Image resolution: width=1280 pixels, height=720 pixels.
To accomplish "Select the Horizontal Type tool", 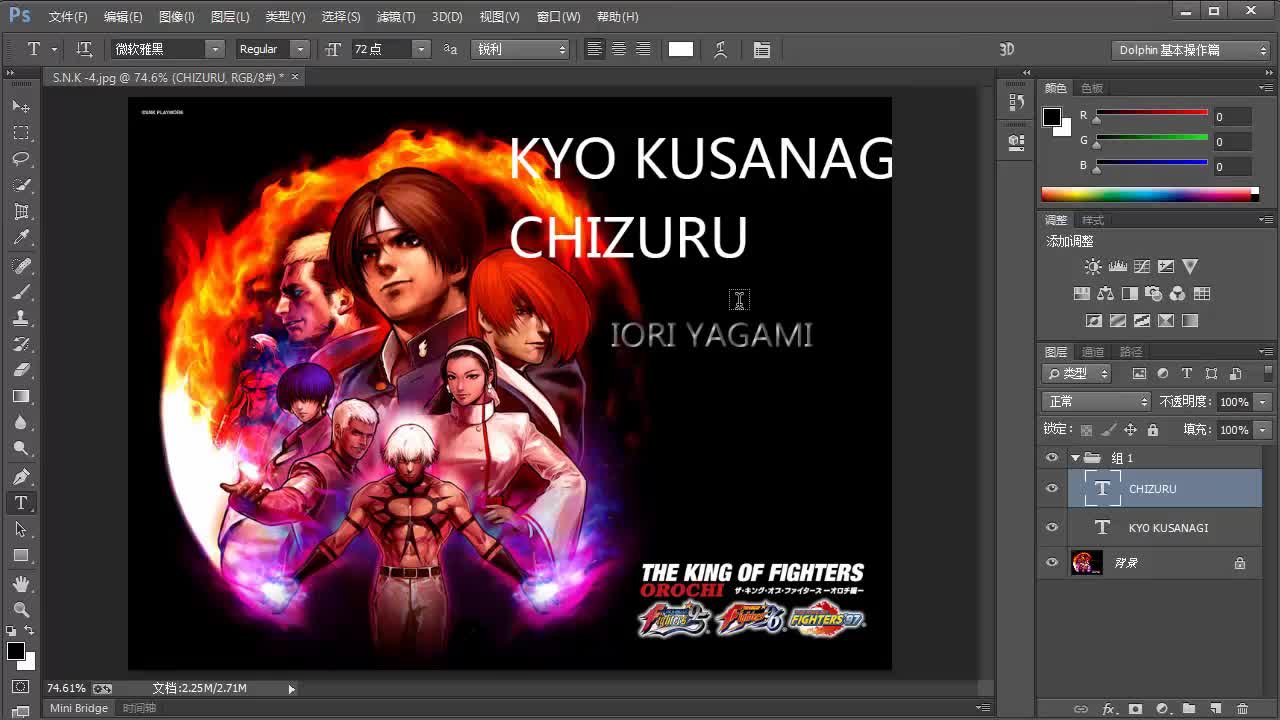I will [20, 503].
